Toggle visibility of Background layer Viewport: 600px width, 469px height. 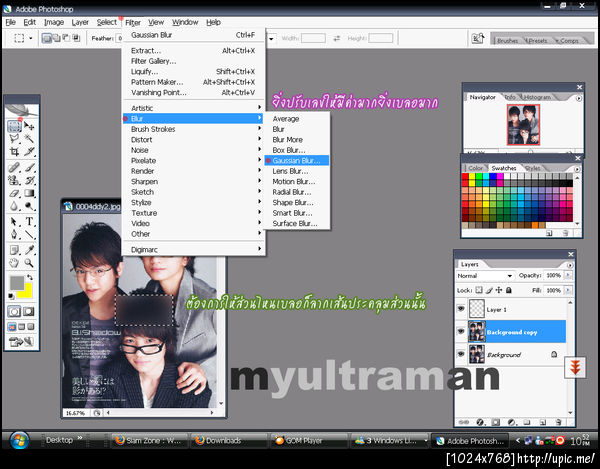[x=461, y=354]
